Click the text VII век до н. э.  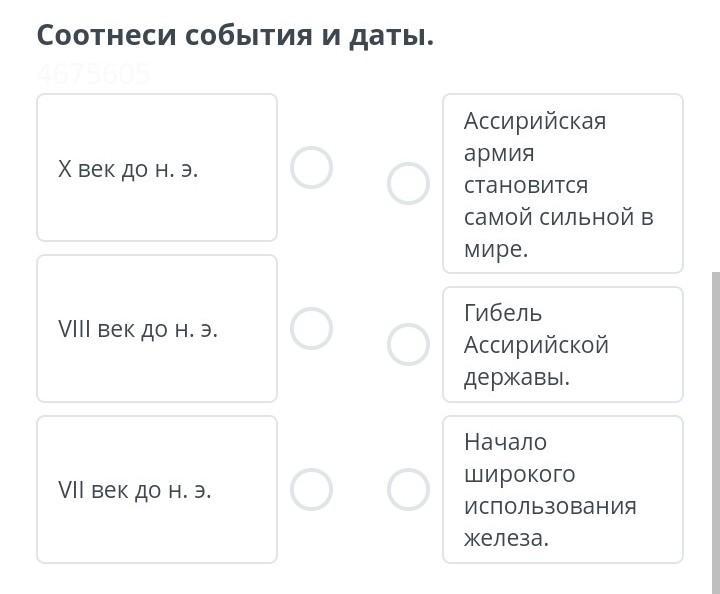click(x=135, y=490)
